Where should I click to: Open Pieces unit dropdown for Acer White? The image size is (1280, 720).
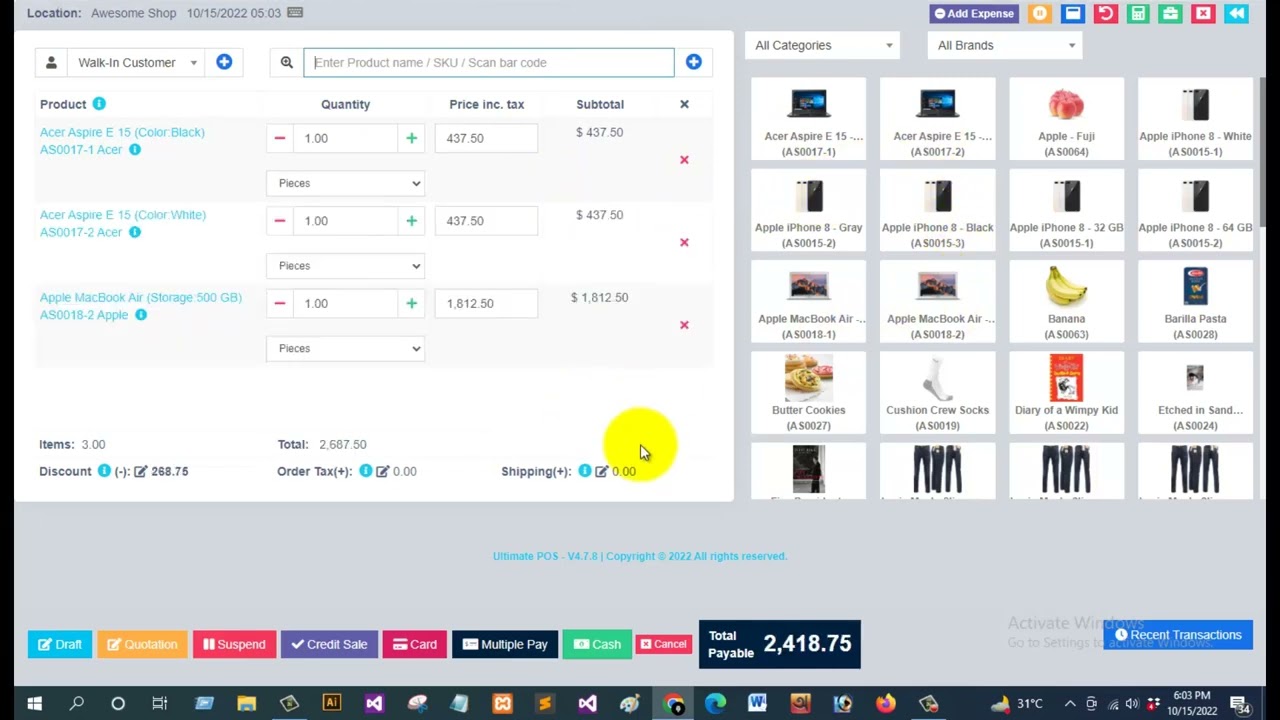point(346,266)
